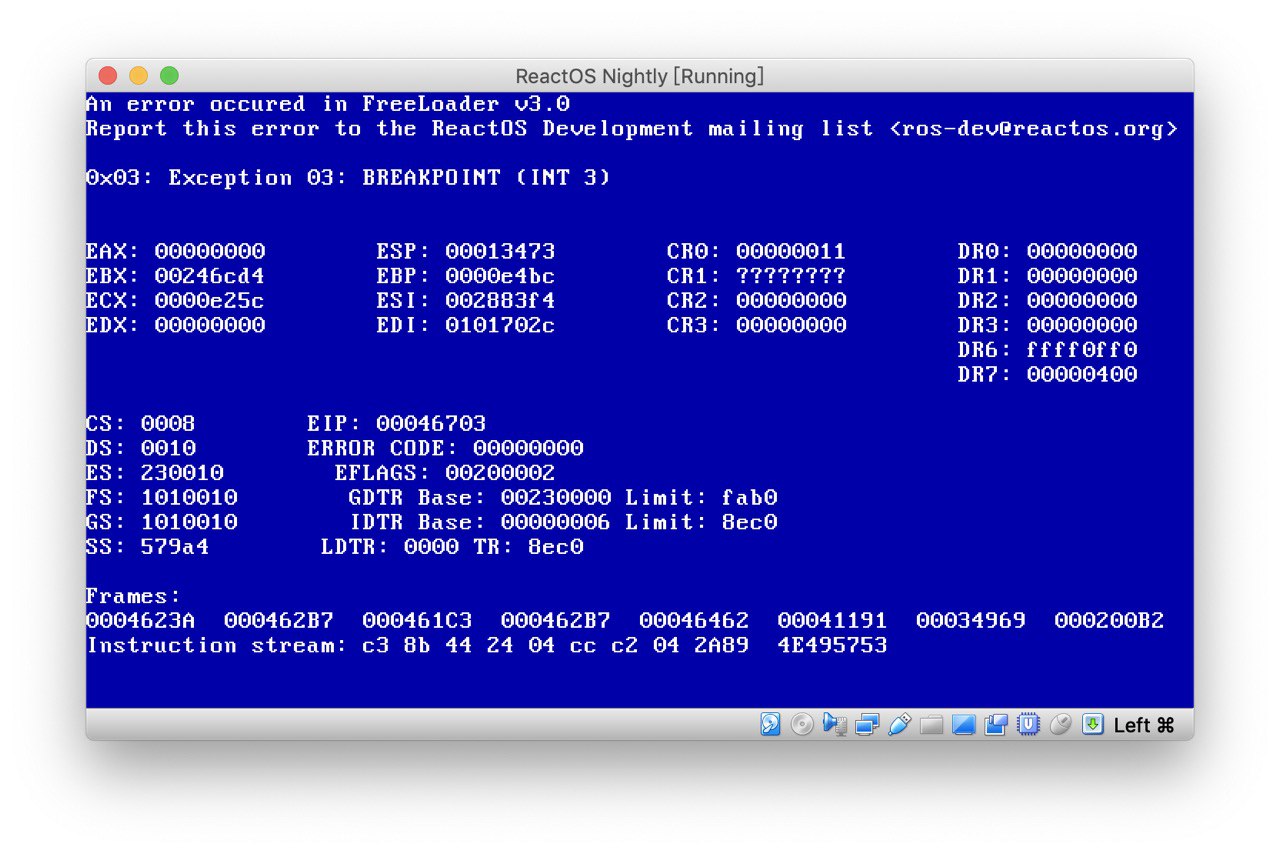Click the GDTR Base value 00230000
Viewport: 1280px width, 854px height.
(x=556, y=497)
